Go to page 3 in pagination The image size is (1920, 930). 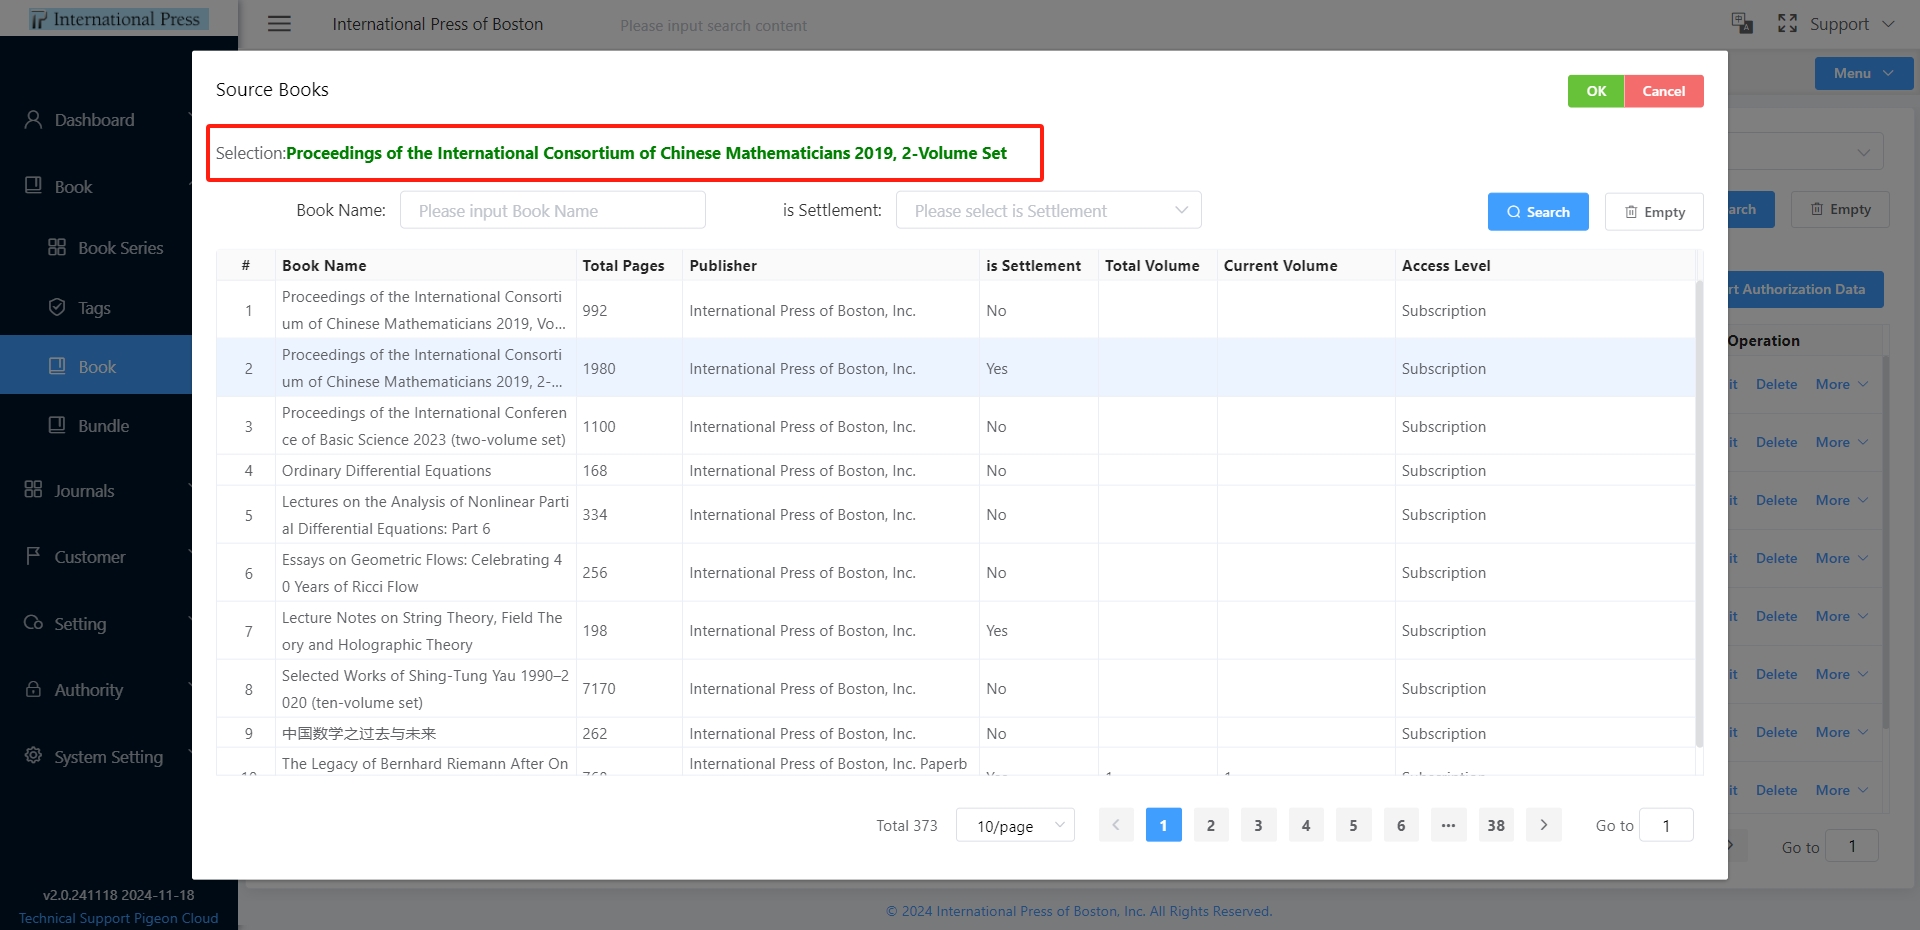point(1258,825)
